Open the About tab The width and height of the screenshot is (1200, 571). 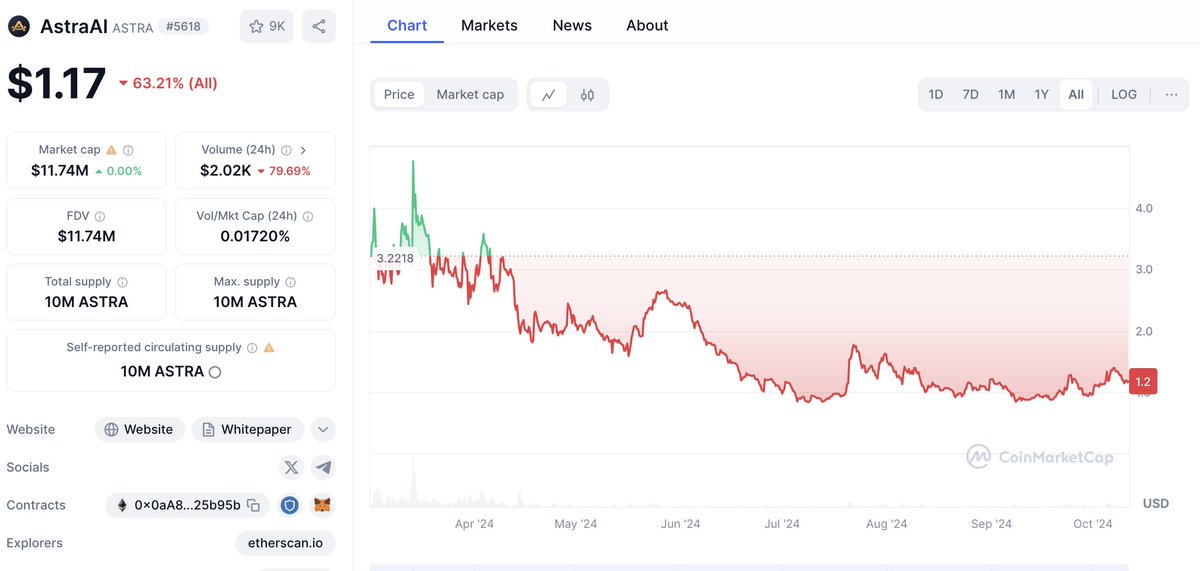click(647, 26)
